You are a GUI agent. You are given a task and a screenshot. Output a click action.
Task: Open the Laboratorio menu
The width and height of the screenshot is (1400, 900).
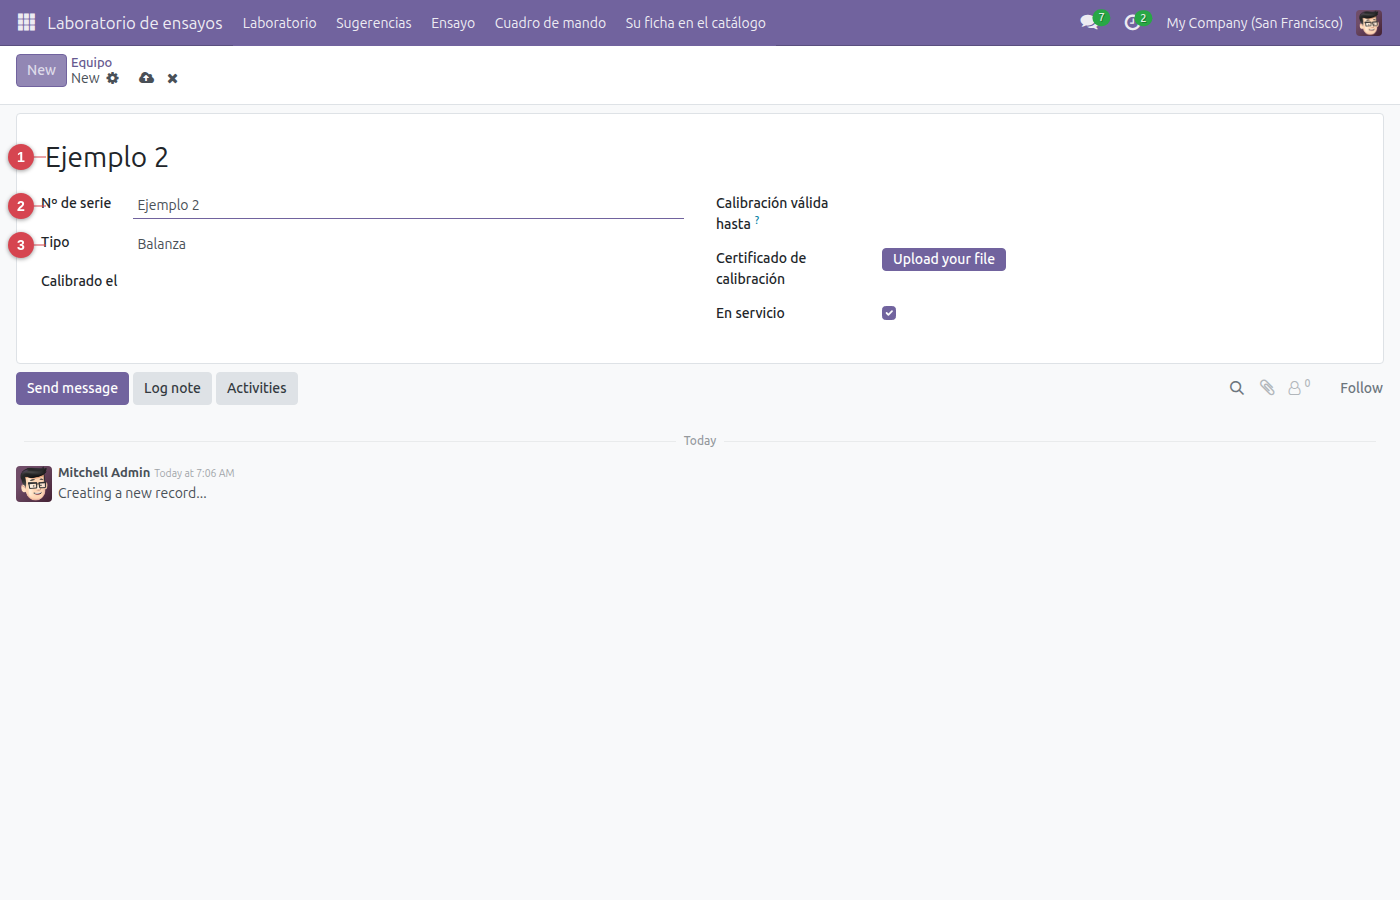click(x=279, y=22)
